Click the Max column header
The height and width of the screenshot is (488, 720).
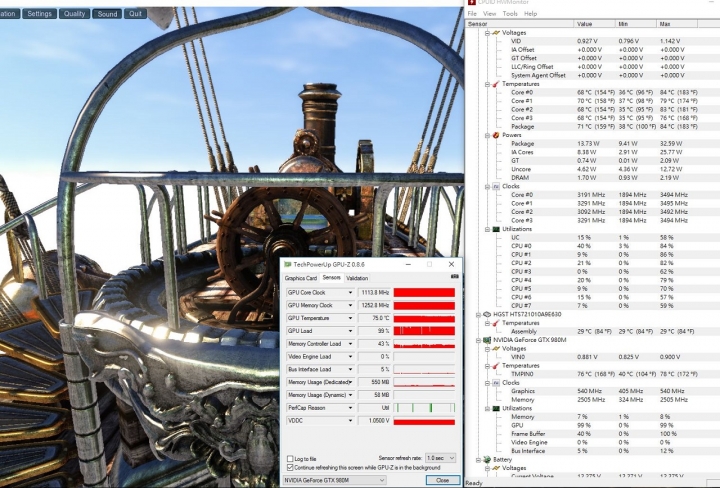click(677, 24)
